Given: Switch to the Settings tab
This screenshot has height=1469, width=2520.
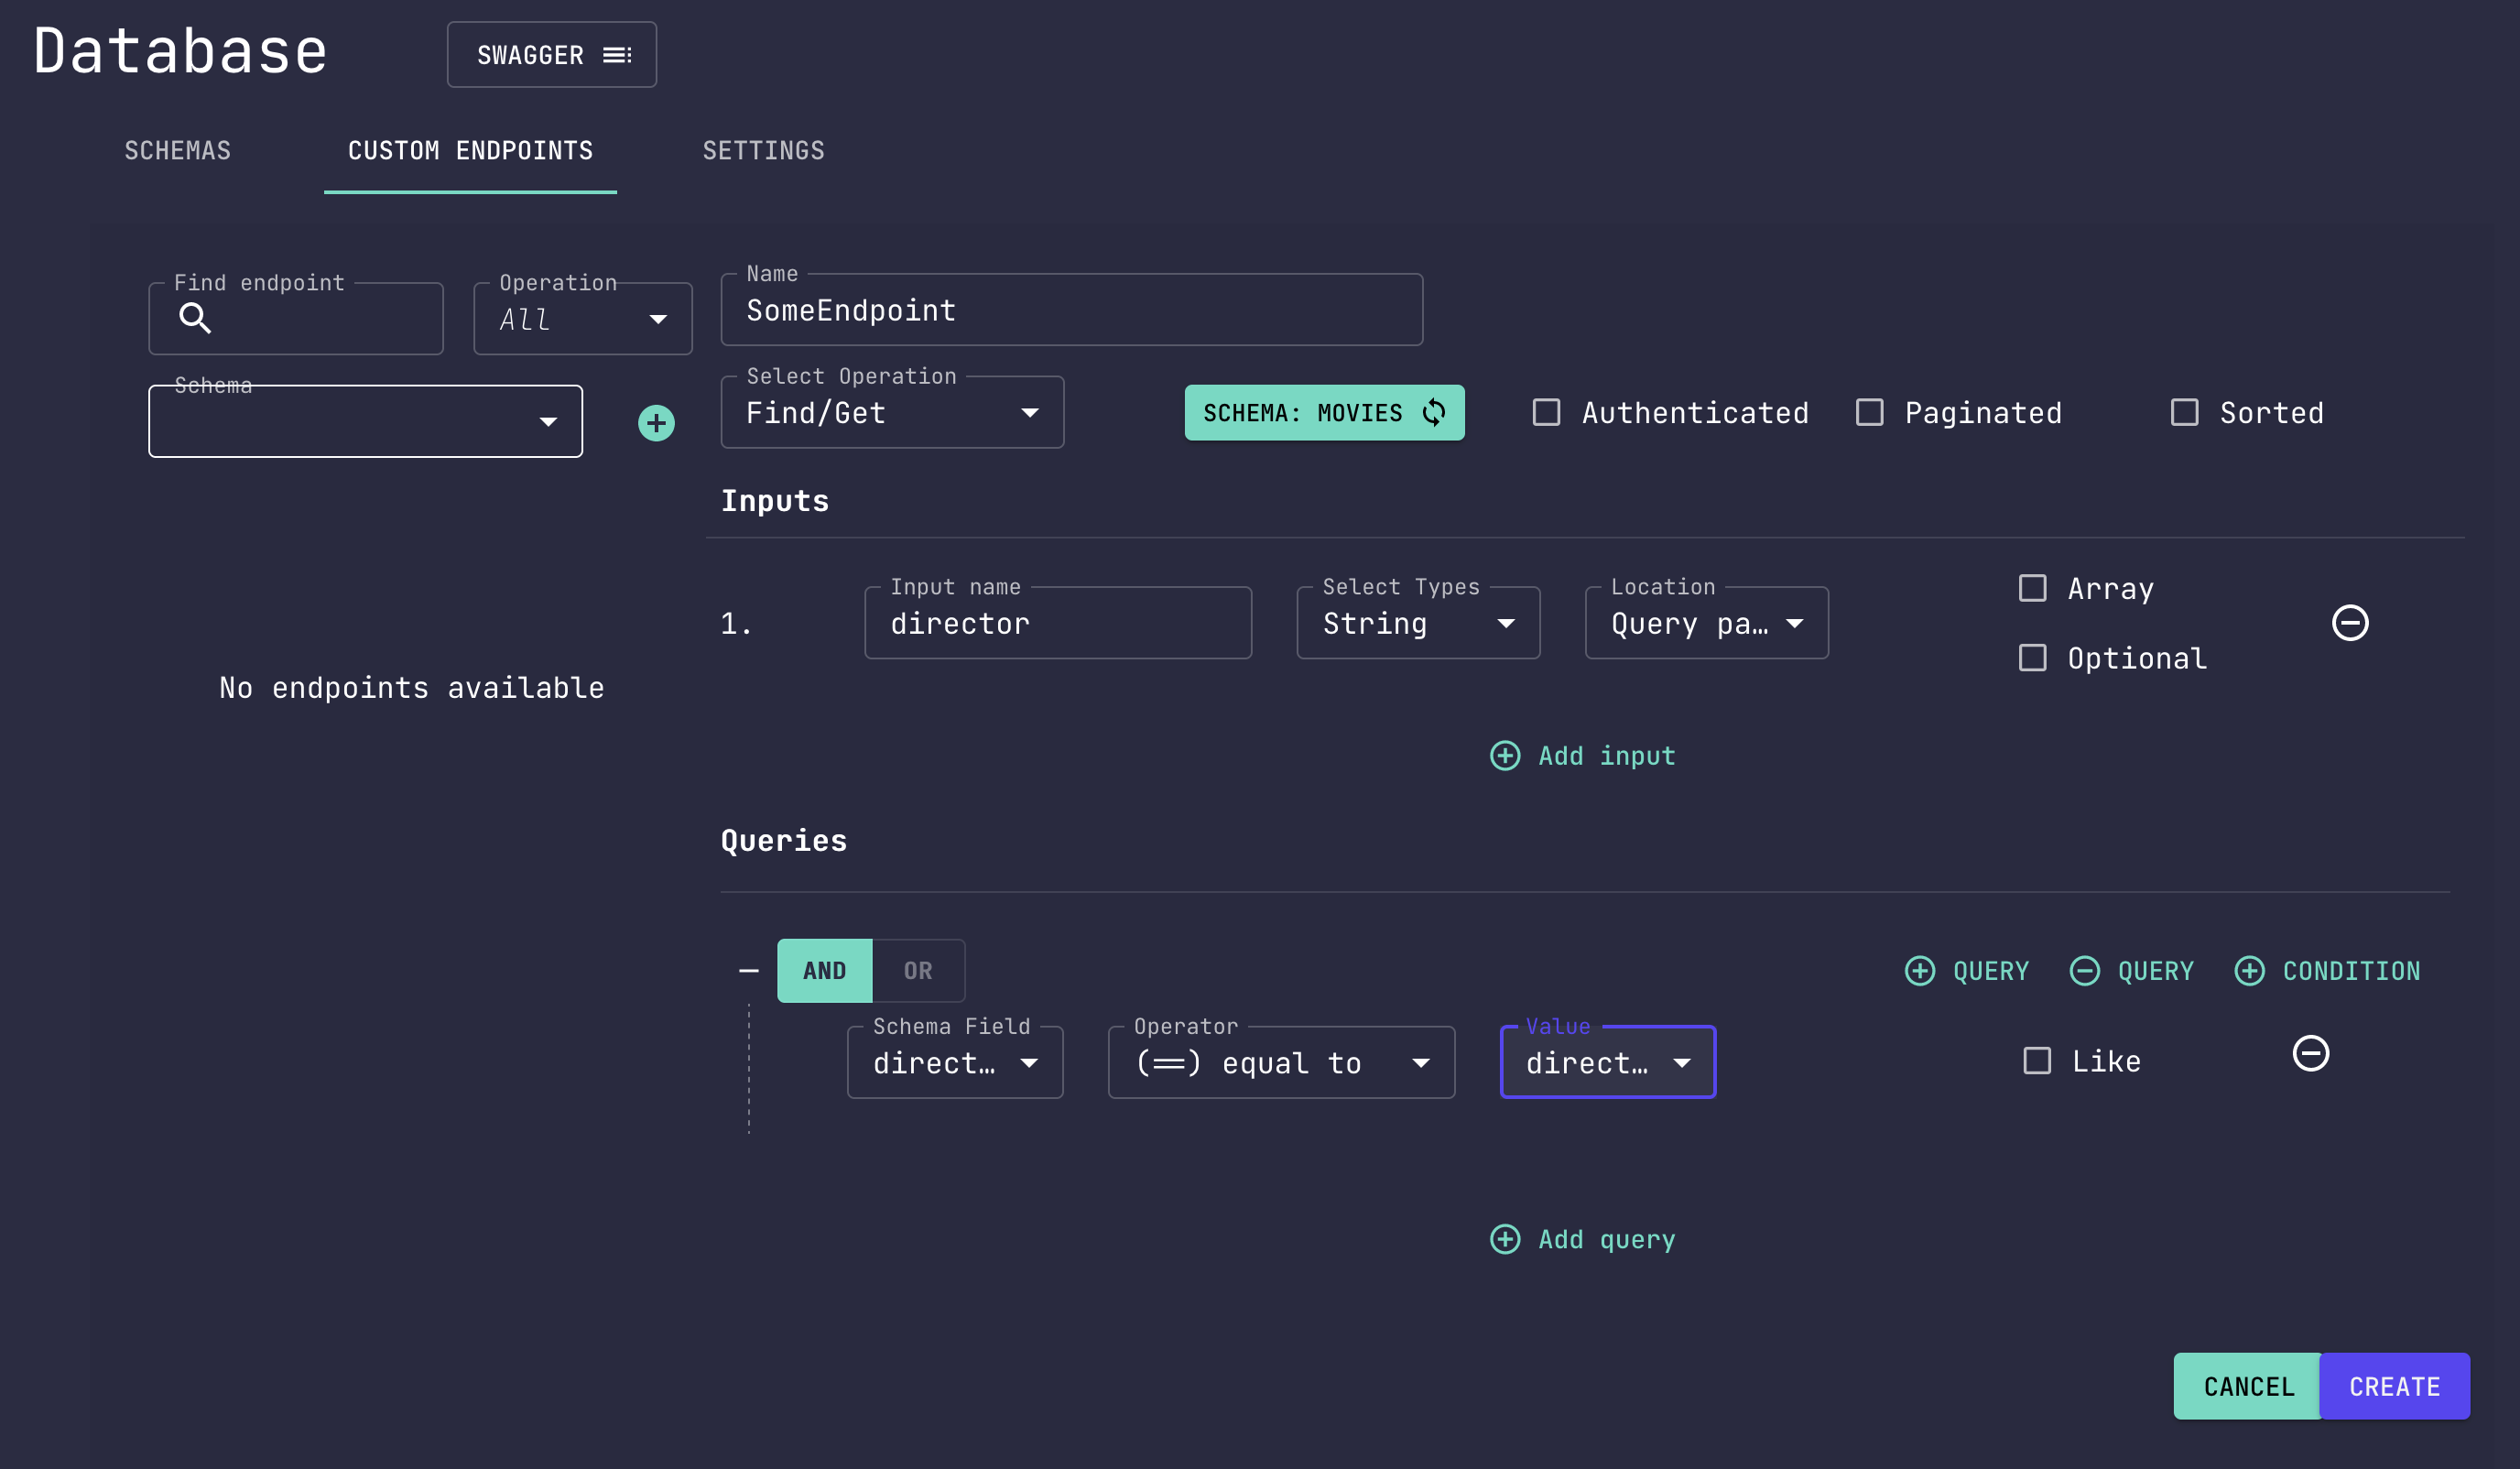Looking at the screenshot, I should [764, 151].
